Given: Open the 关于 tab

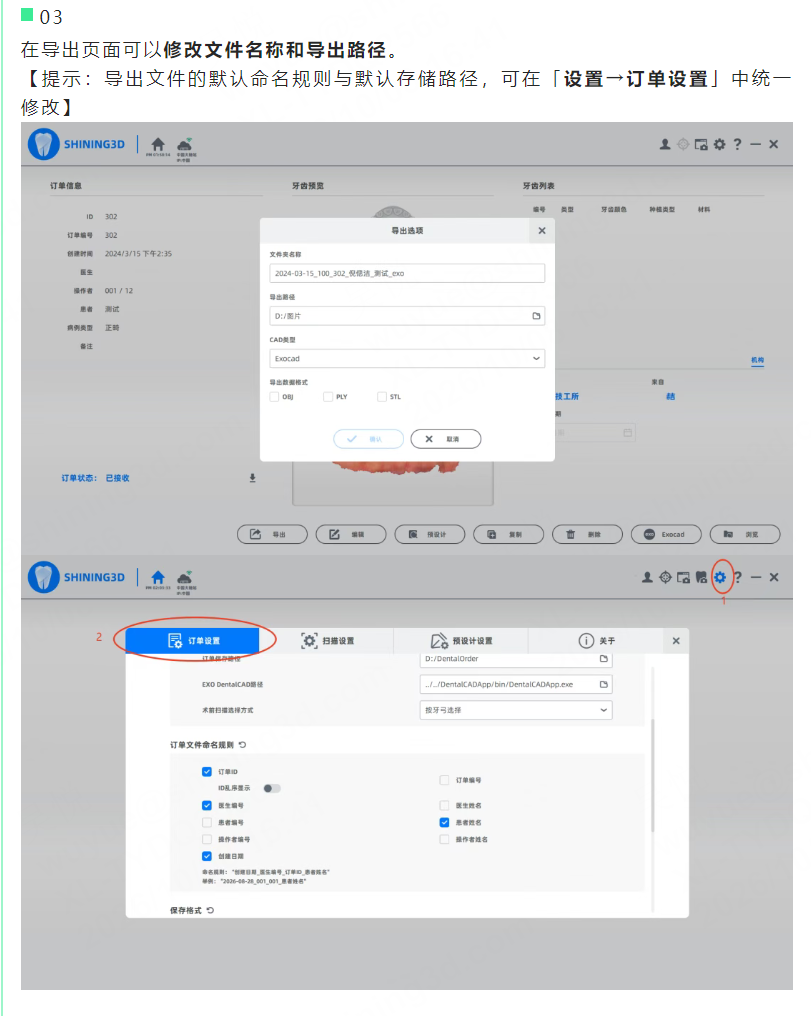Looking at the screenshot, I should click(x=596, y=640).
